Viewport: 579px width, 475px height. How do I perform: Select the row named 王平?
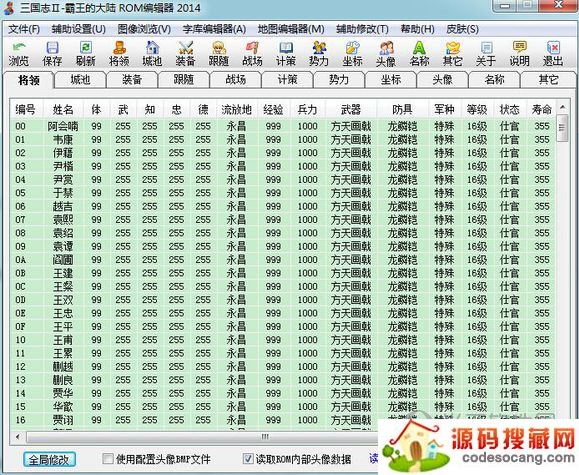click(282, 327)
